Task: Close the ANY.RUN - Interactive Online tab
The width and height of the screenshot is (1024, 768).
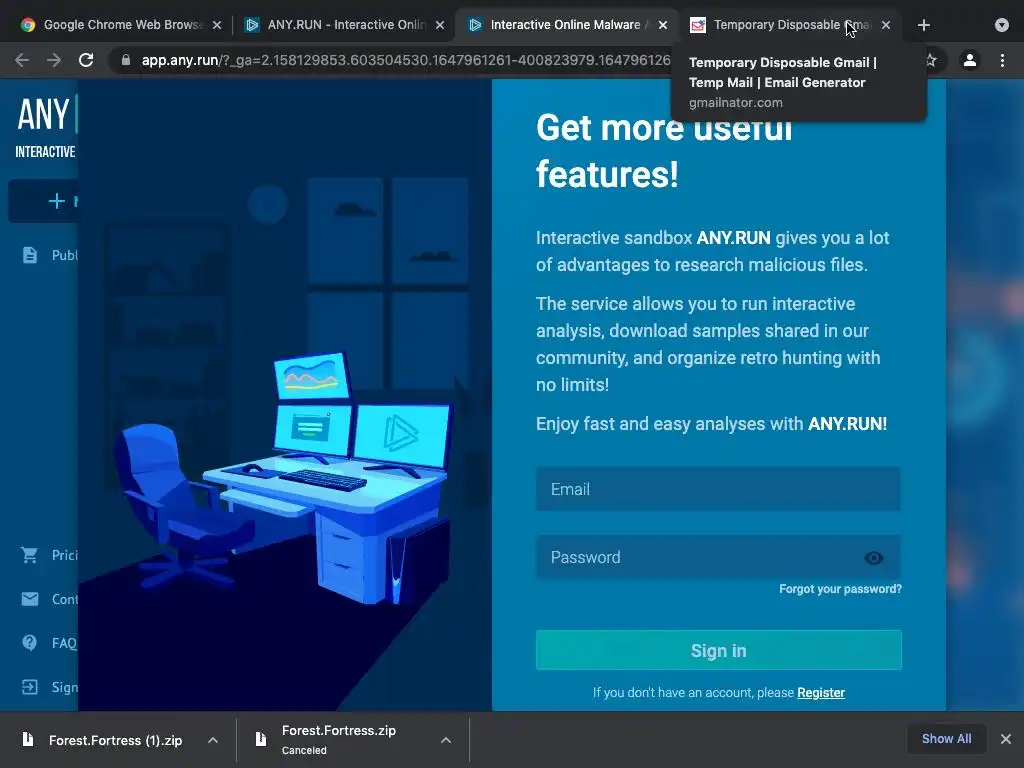Action: (440, 25)
